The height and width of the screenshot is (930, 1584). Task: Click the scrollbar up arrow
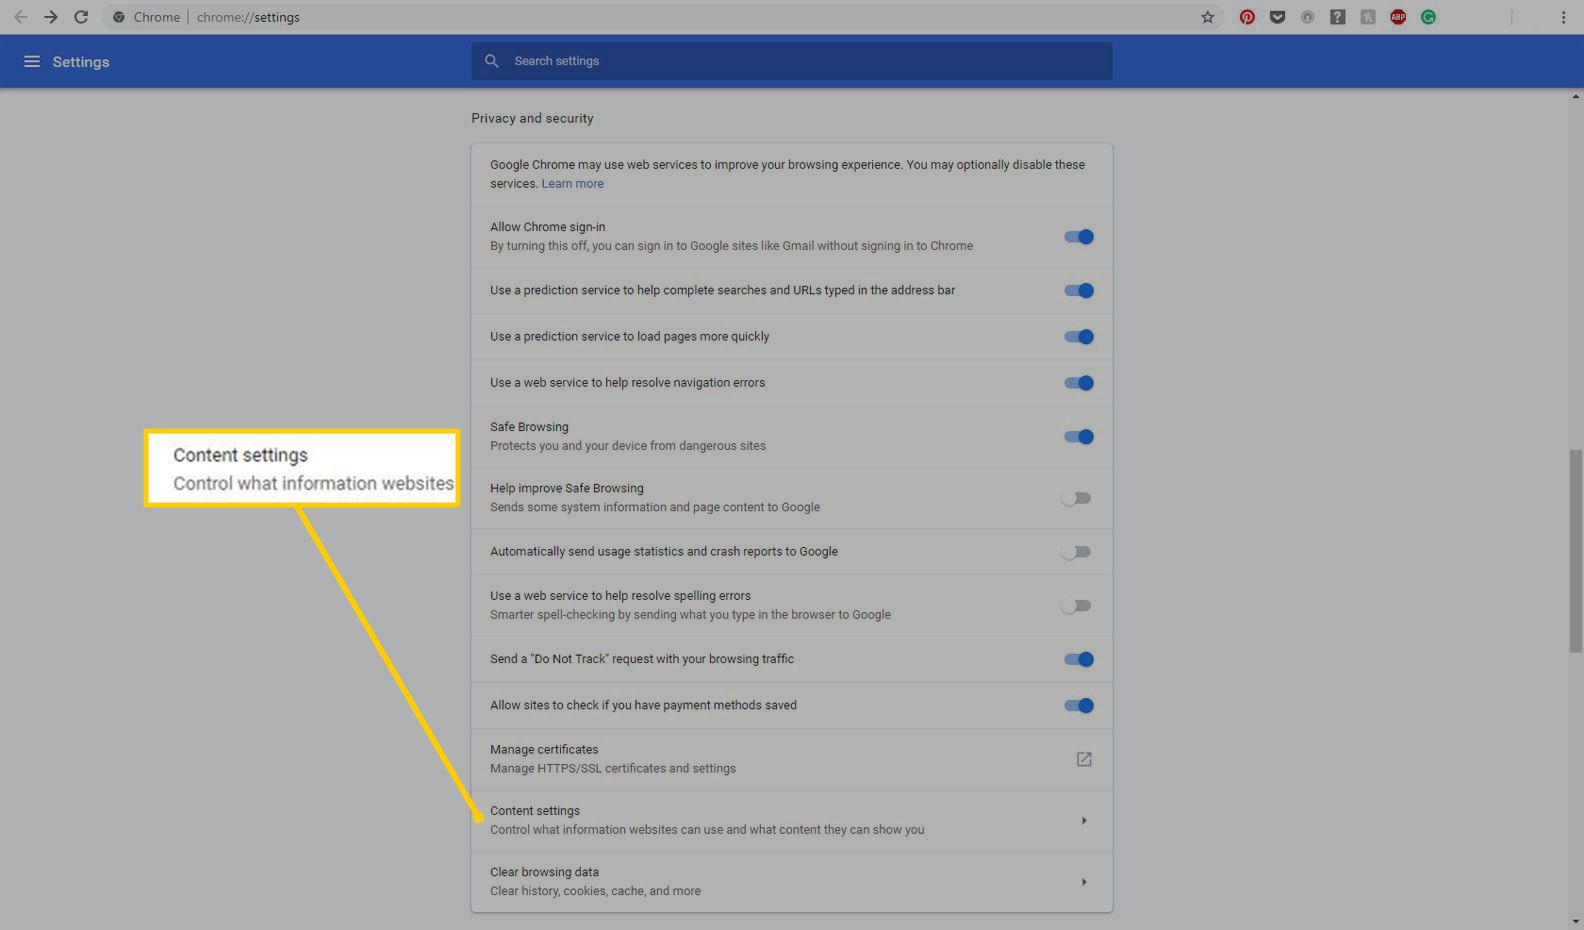(x=1576, y=97)
